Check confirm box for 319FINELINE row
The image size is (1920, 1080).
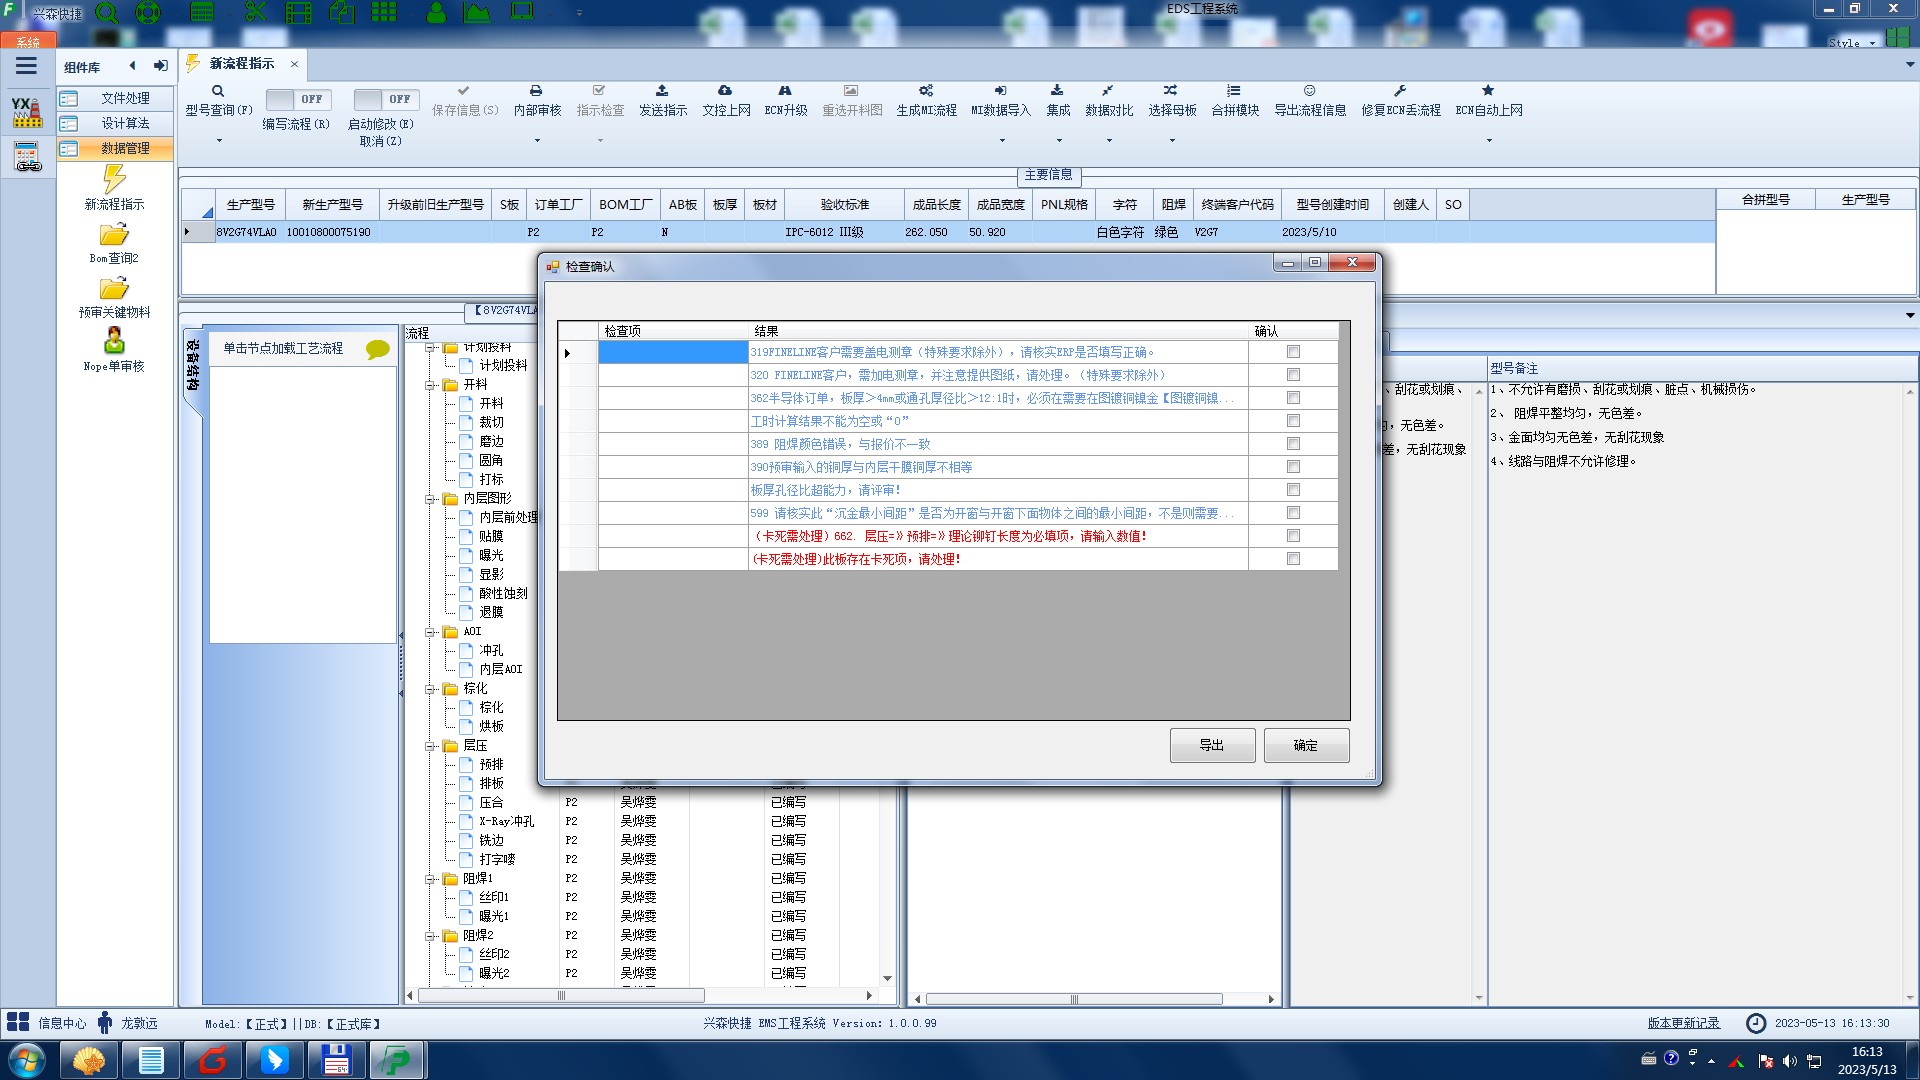(1293, 352)
